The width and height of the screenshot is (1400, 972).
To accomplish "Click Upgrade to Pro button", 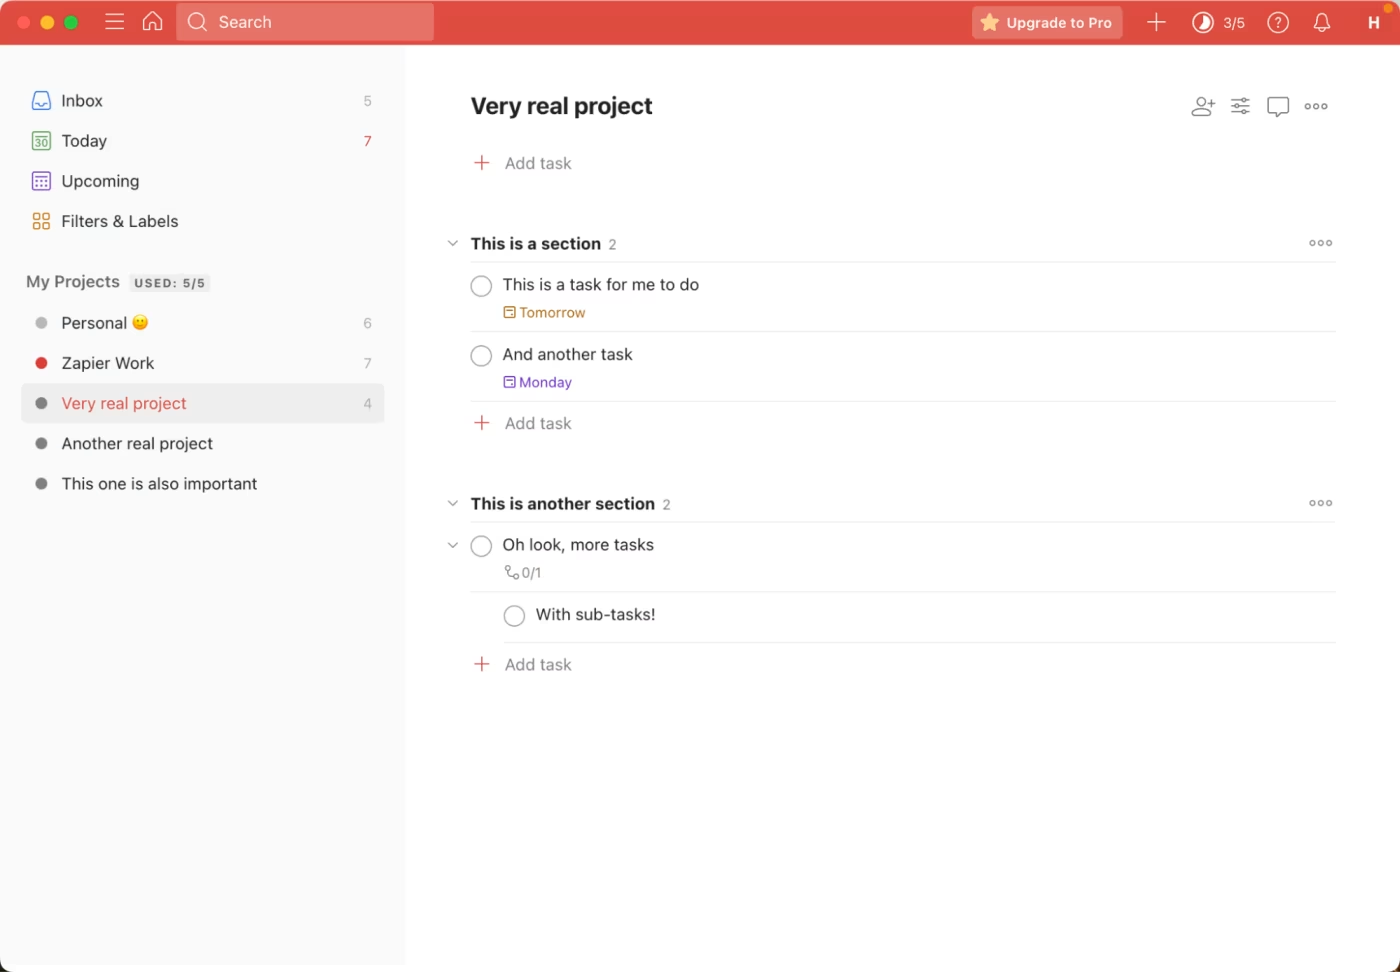I will [1047, 22].
